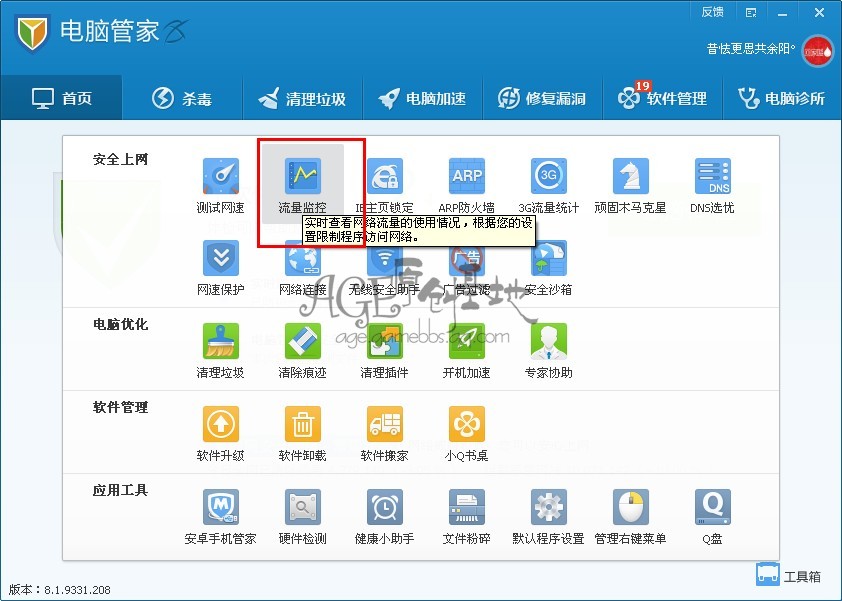Viewport: 842px width, 601px height.
Task: Launch 流量监控 traffic monitor
Action: (x=303, y=186)
